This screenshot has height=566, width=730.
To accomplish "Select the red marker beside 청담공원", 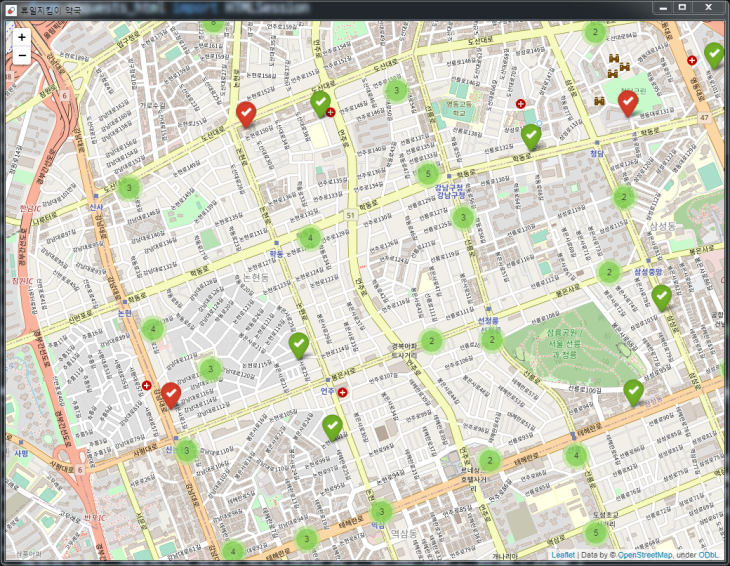I will pyautogui.click(x=628, y=102).
